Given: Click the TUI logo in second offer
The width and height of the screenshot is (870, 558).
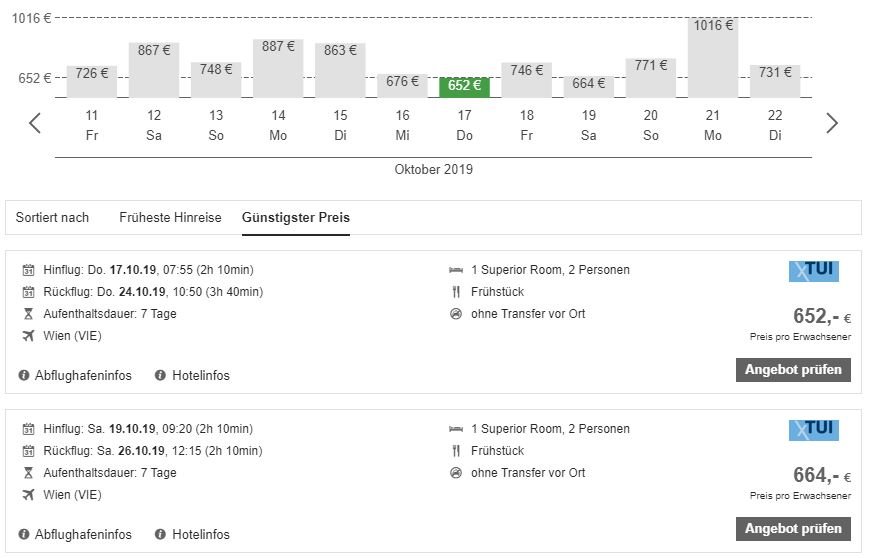Looking at the screenshot, I should 813,430.
